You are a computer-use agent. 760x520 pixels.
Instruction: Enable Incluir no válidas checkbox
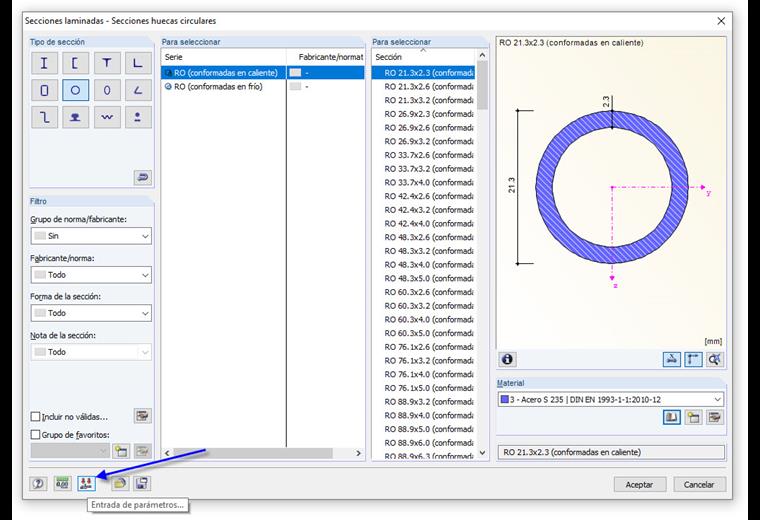point(35,417)
